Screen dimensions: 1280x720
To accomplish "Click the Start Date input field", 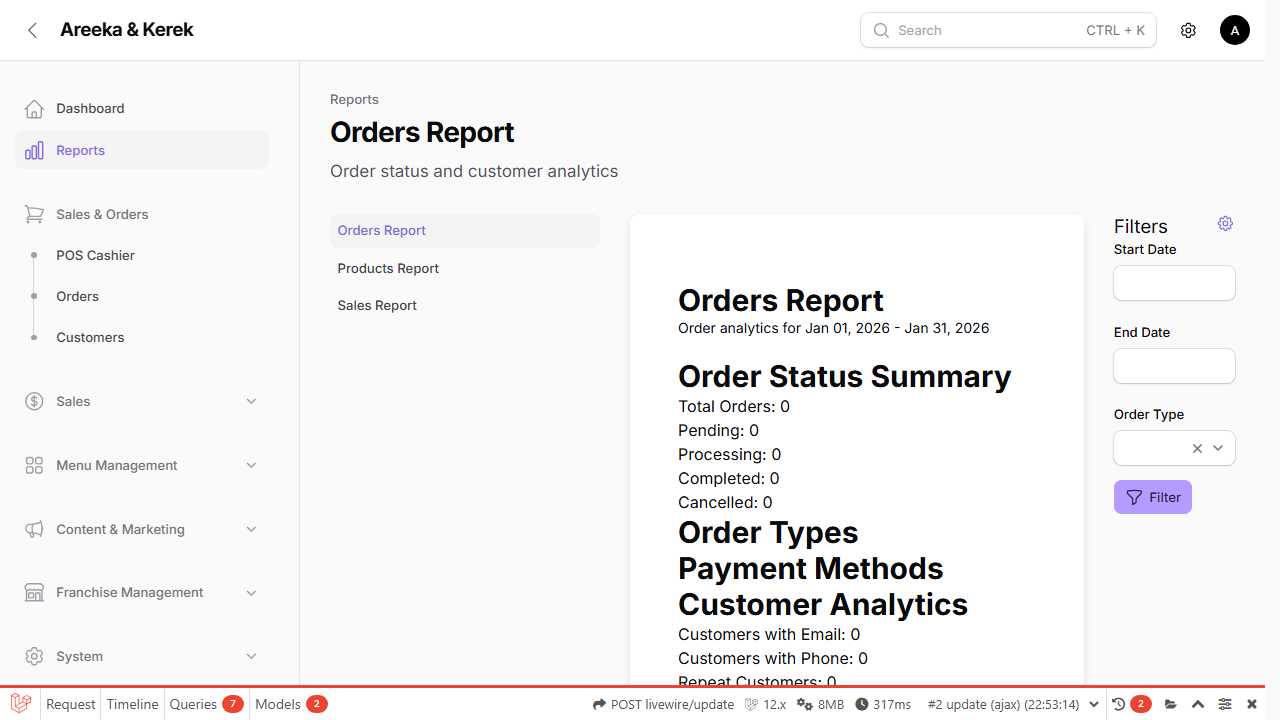I will pos(1173,283).
